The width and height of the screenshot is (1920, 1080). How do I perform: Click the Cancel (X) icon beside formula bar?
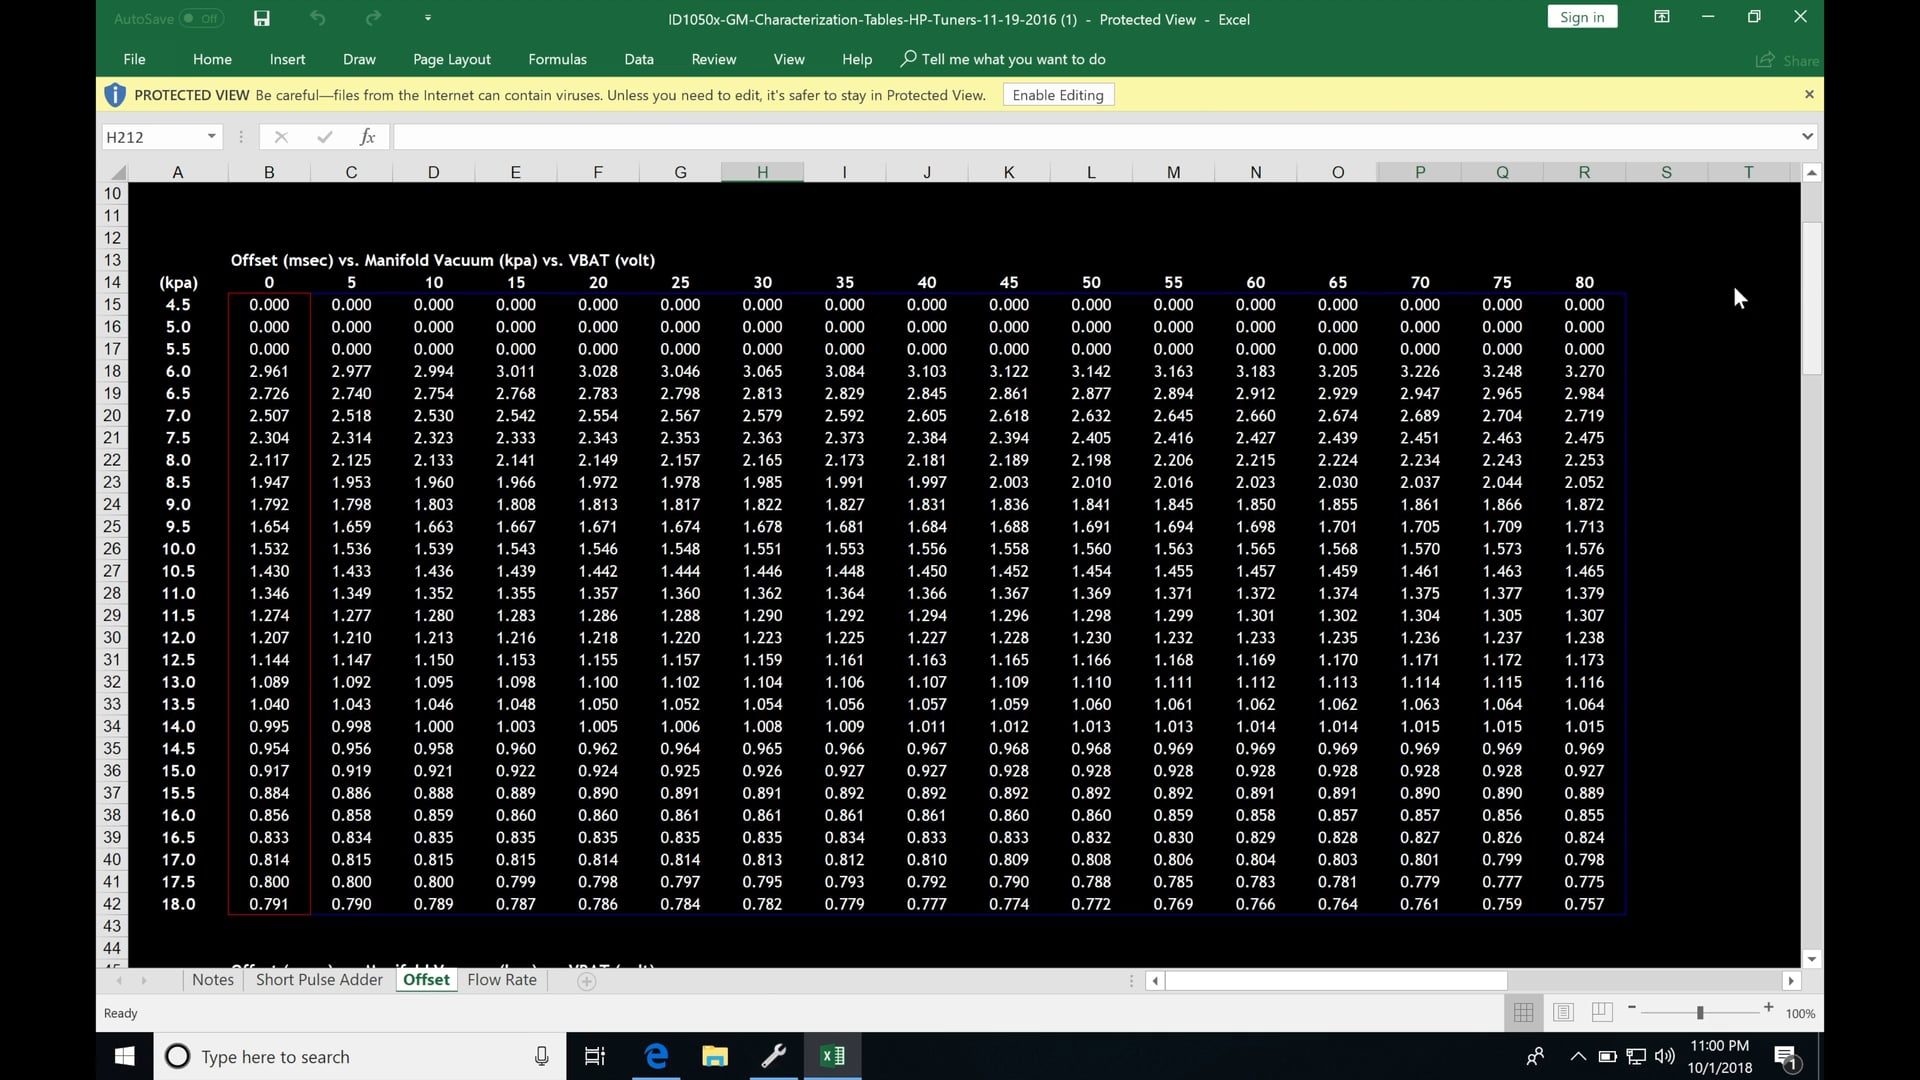[x=281, y=137]
